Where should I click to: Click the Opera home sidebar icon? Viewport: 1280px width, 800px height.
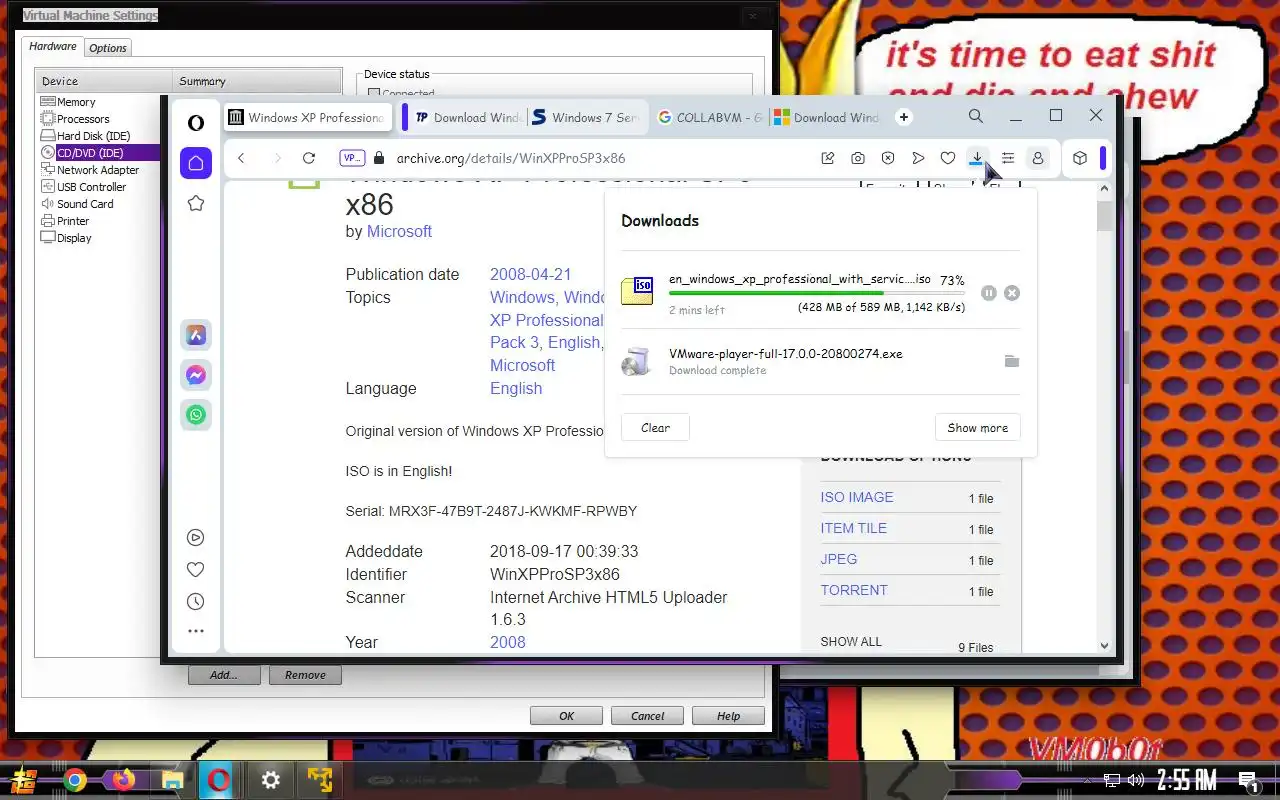click(196, 162)
